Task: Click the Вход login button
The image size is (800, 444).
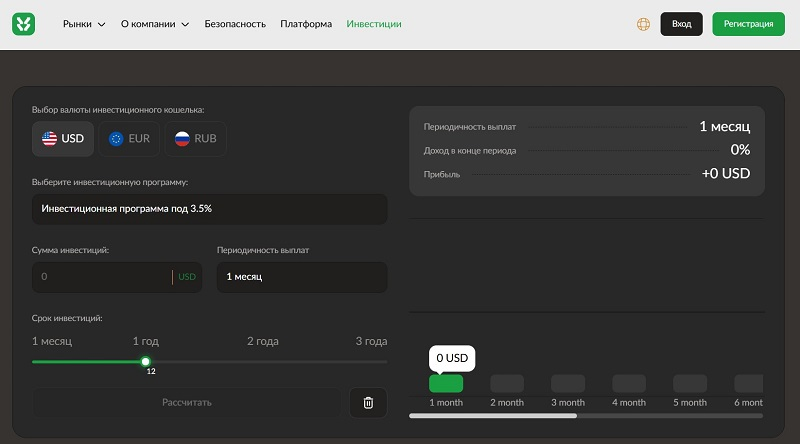Action: point(681,24)
